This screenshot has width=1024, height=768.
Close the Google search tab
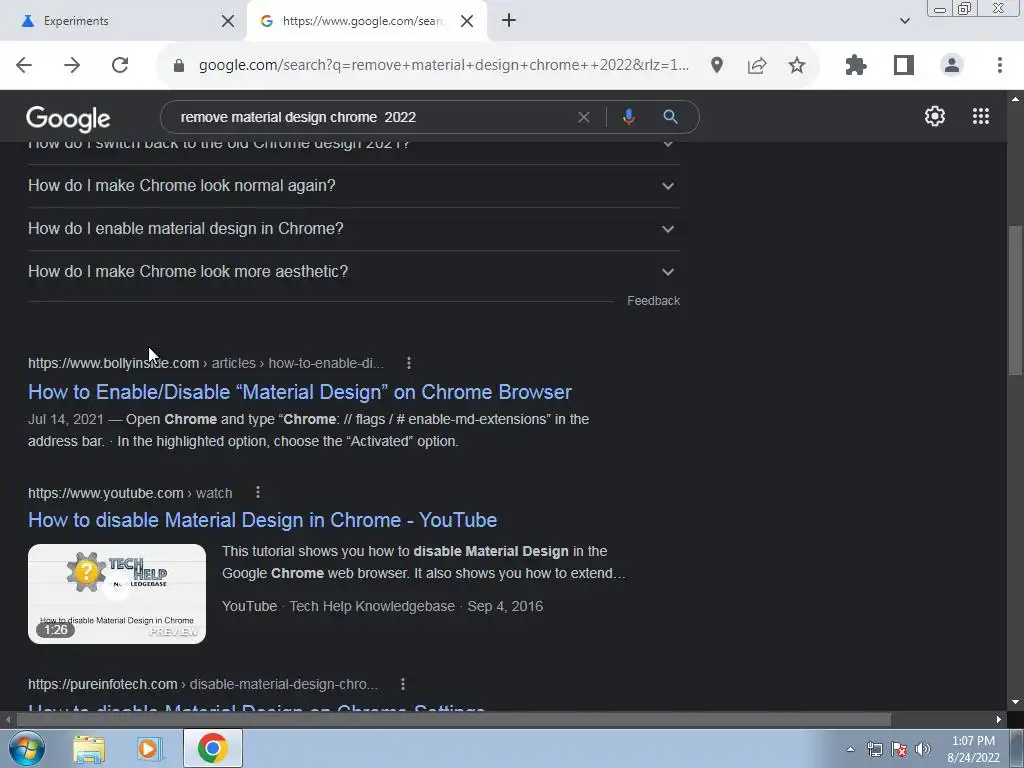pyautogui.click(x=467, y=21)
